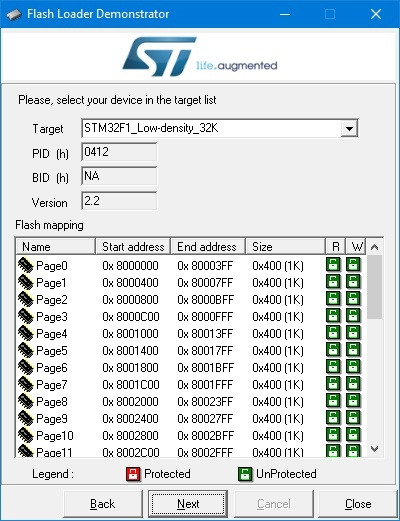Click Page4 read protection lock icon
The image size is (400, 521).
(x=333, y=333)
